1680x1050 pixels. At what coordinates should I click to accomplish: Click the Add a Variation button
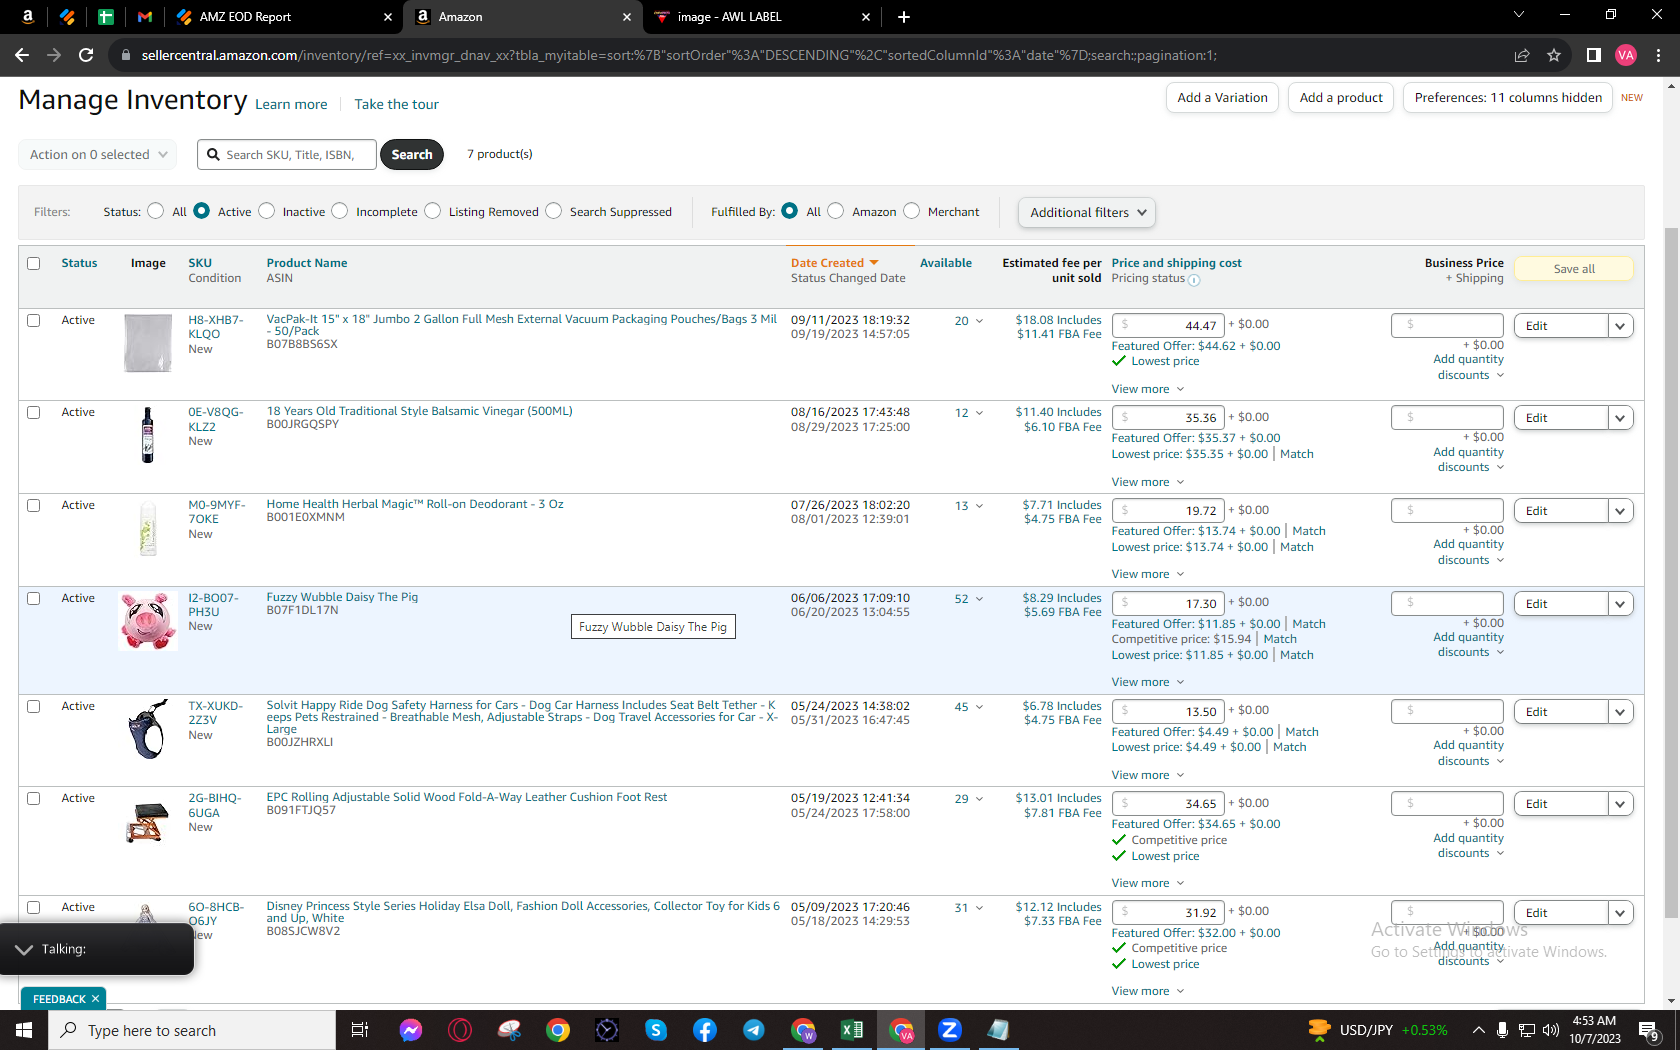(1222, 98)
